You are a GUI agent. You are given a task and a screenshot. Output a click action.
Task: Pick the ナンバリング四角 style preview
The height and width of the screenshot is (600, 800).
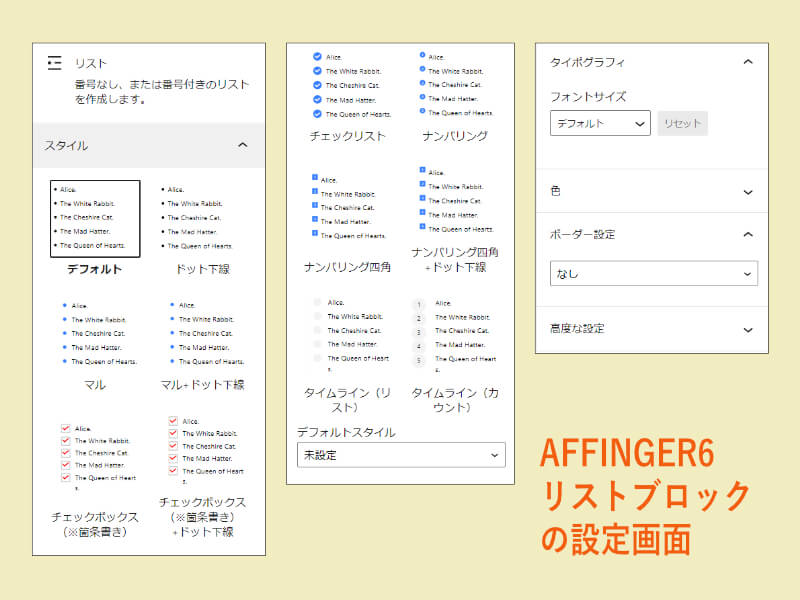pos(347,207)
